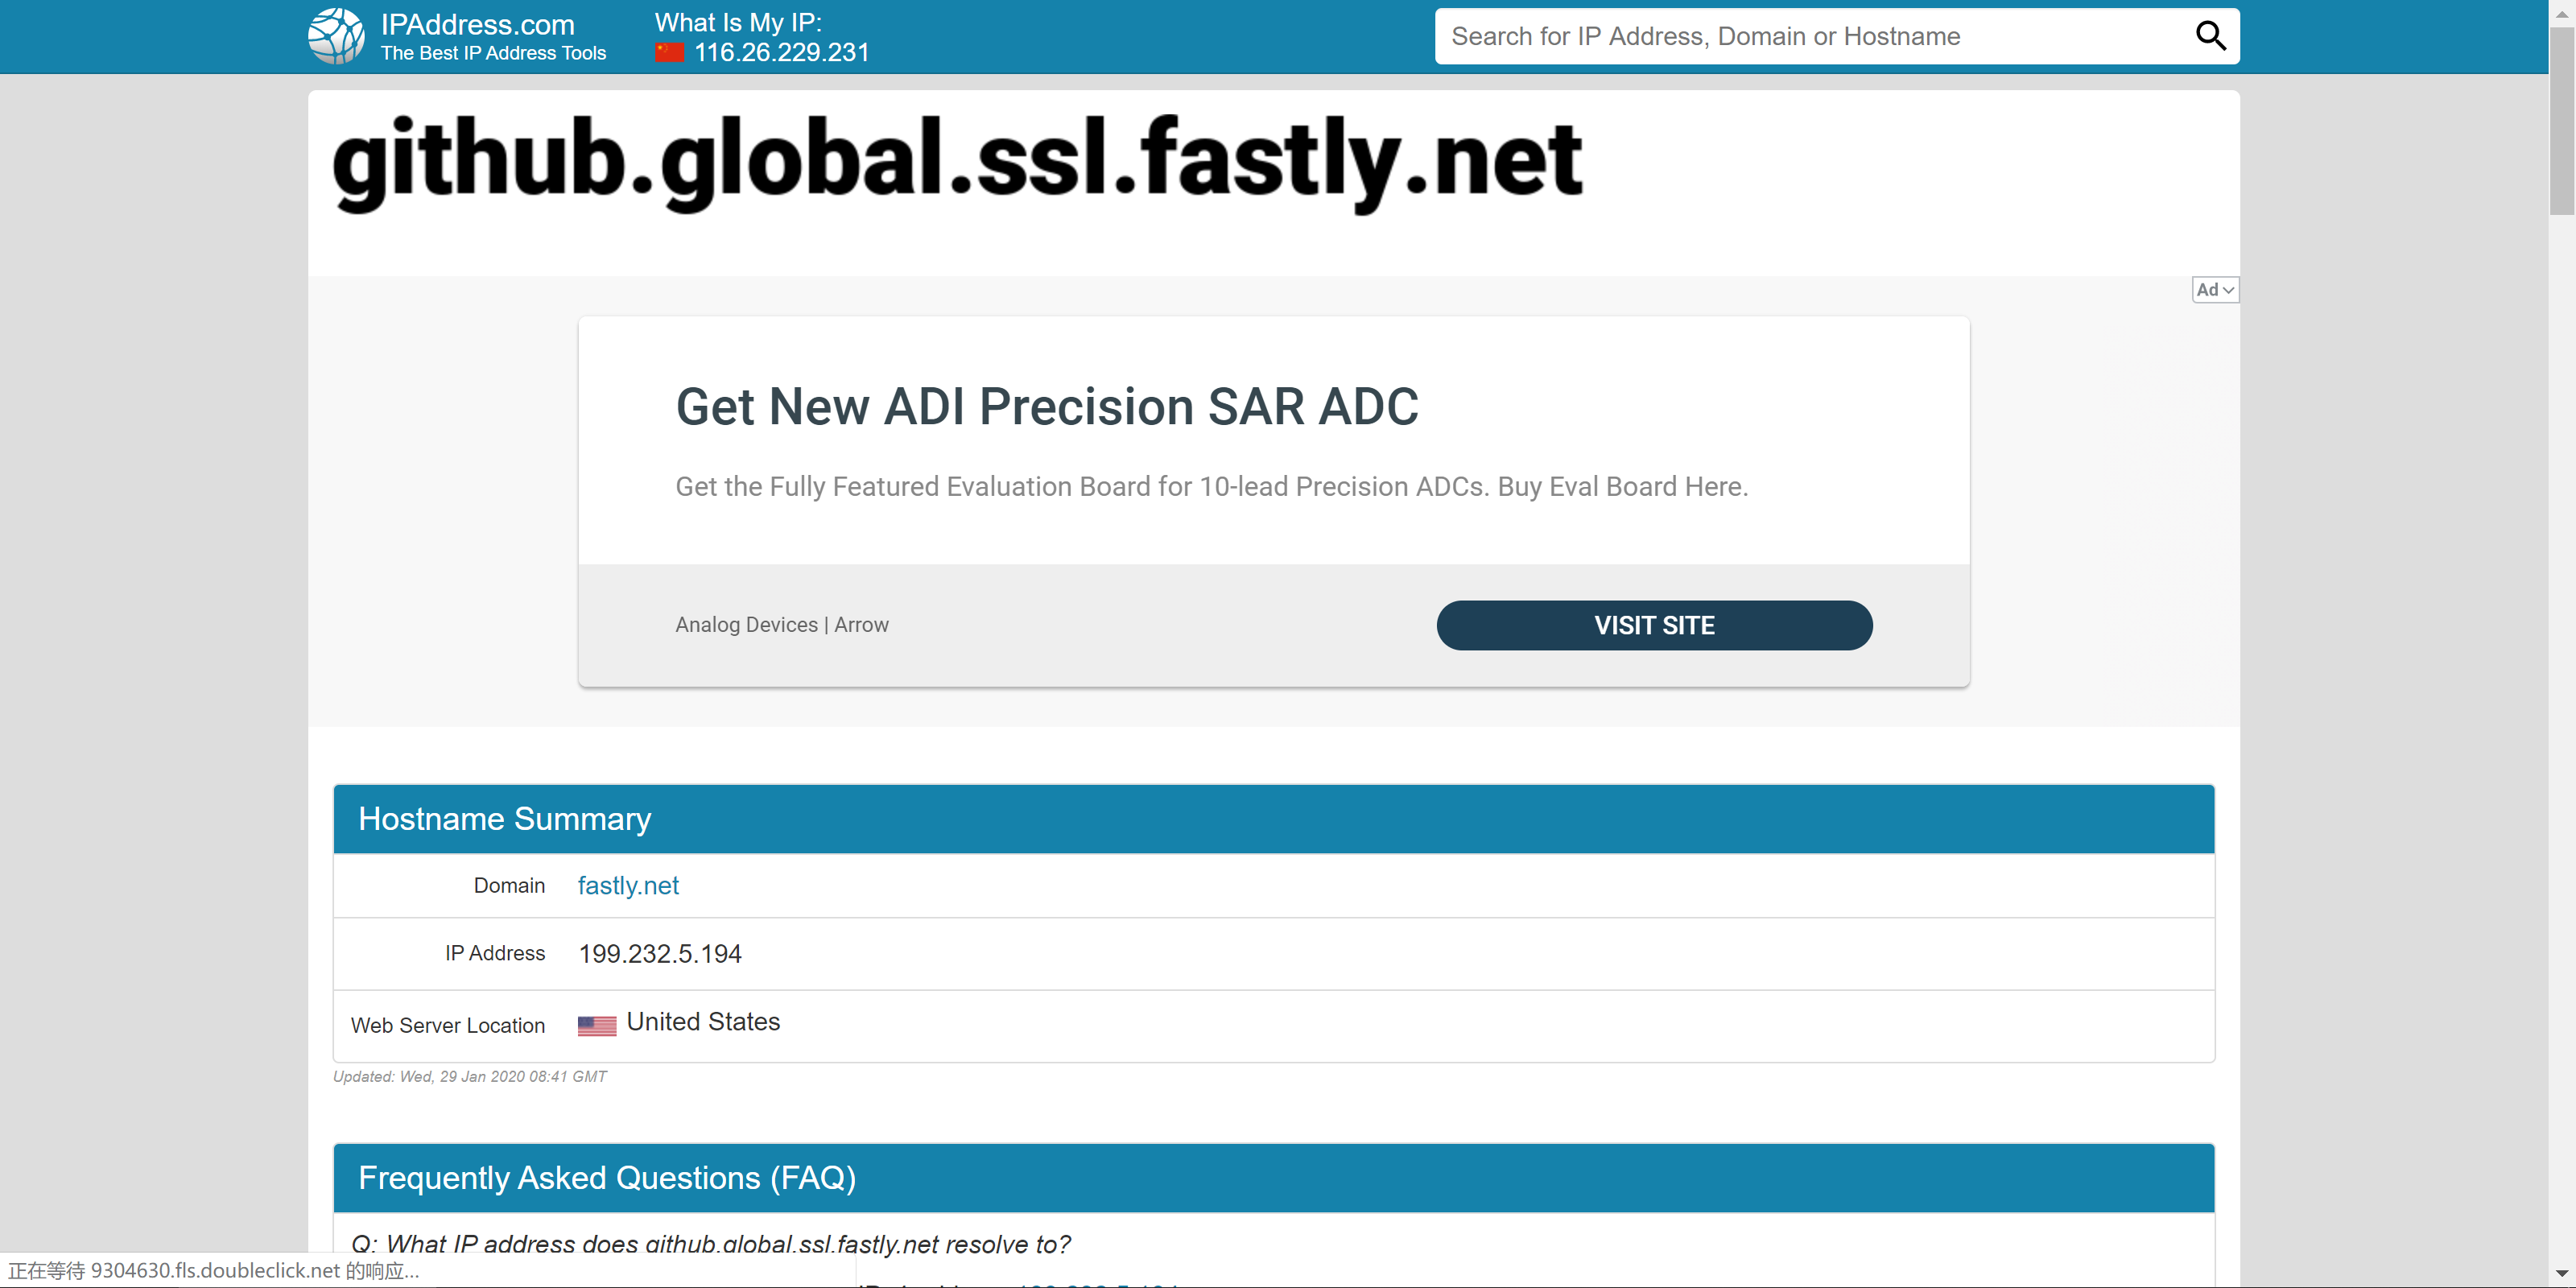Click the Hostname Summary header

pos(505,819)
